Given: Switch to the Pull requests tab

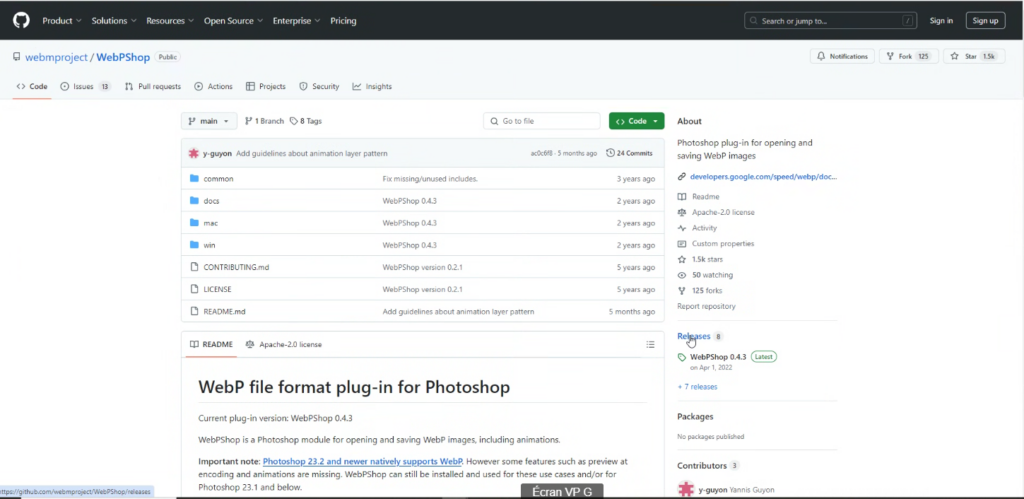Looking at the screenshot, I should tap(153, 87).
